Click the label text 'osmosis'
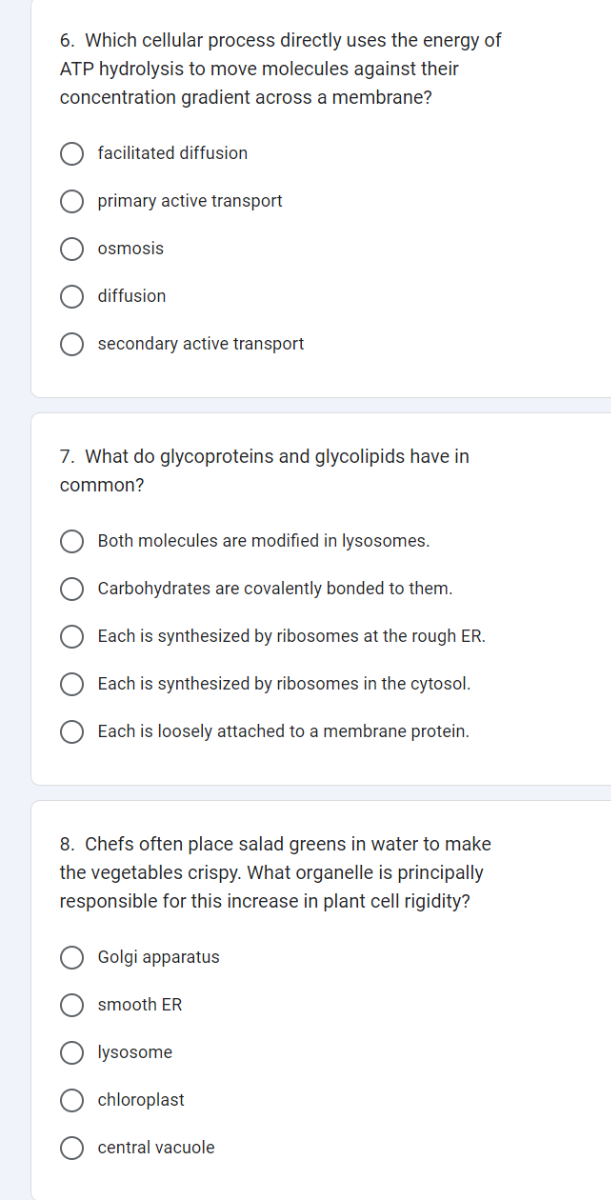 click(x=130, y=248)
